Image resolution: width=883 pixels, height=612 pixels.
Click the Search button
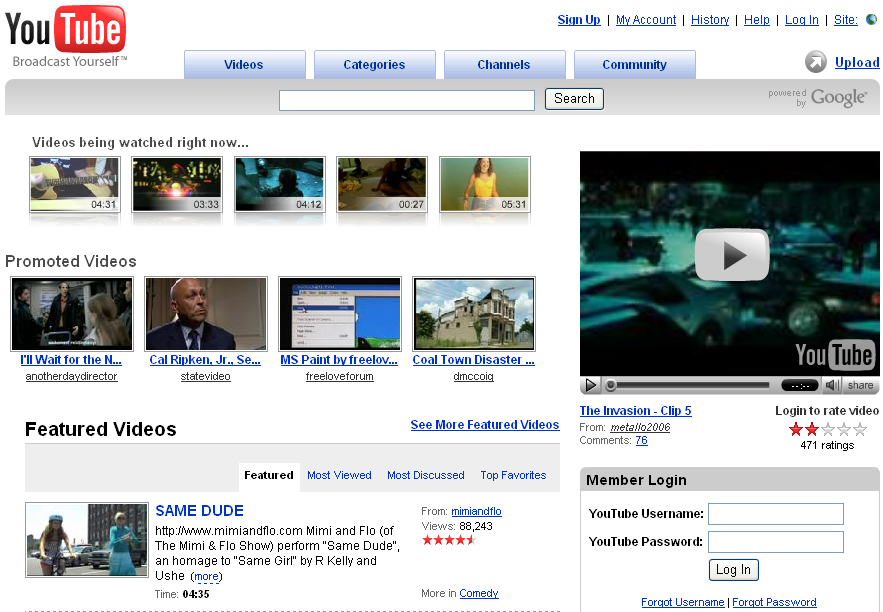click(x=574, y=99)
